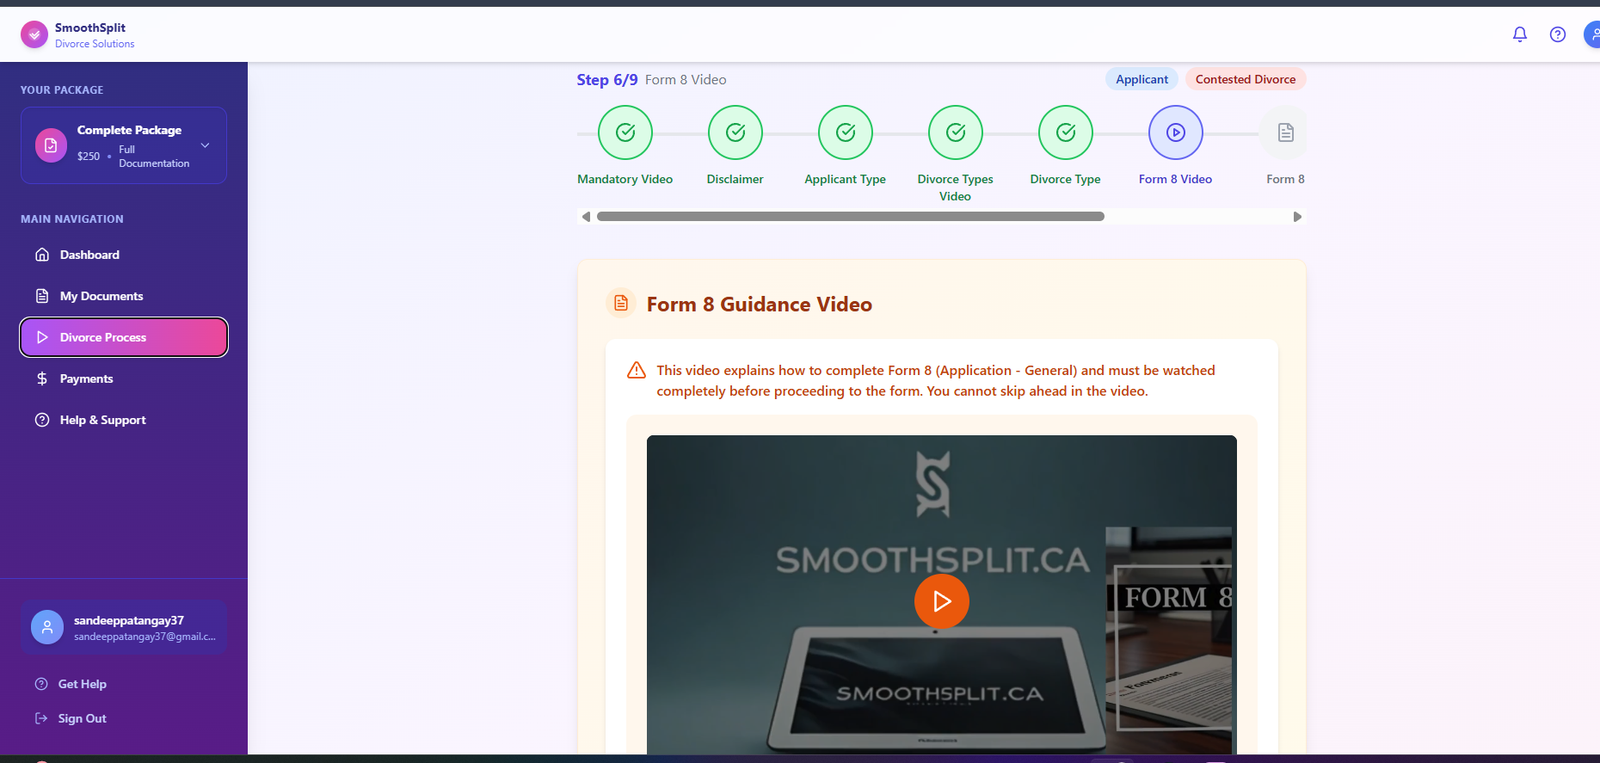Click the Divorce Process play-arrow icon

[42, 337]
